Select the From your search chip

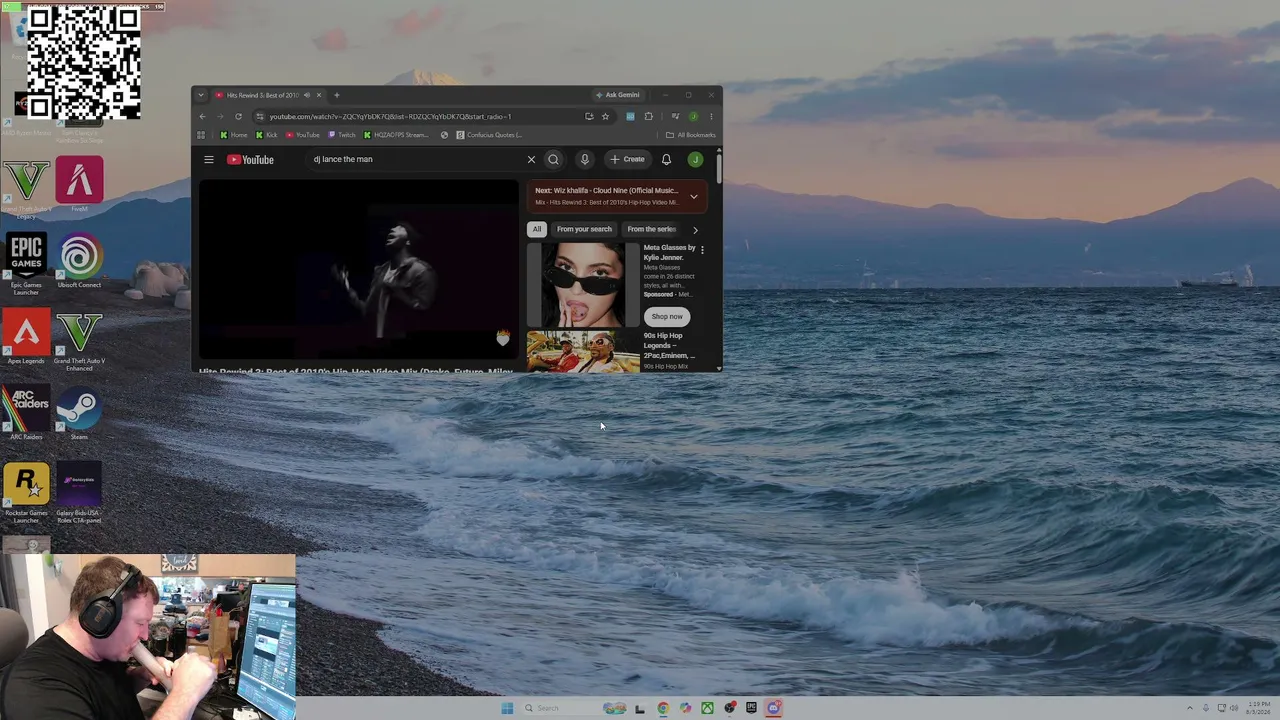tap(584, 229)
